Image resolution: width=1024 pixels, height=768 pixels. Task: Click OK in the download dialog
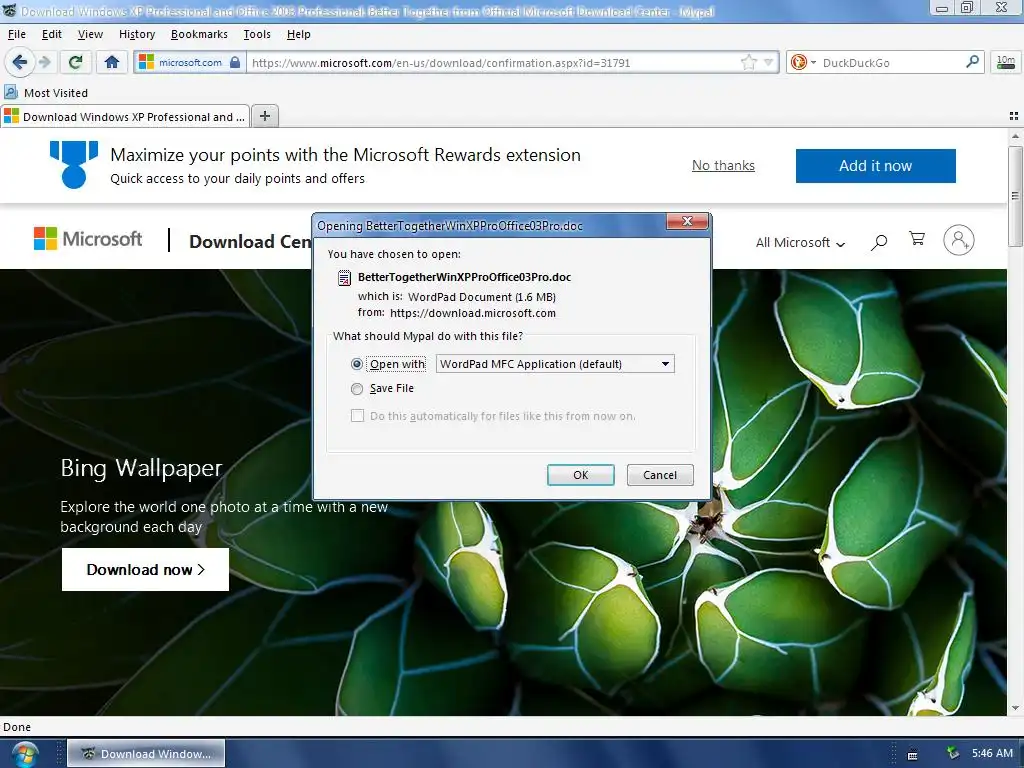tap(581, 475)
